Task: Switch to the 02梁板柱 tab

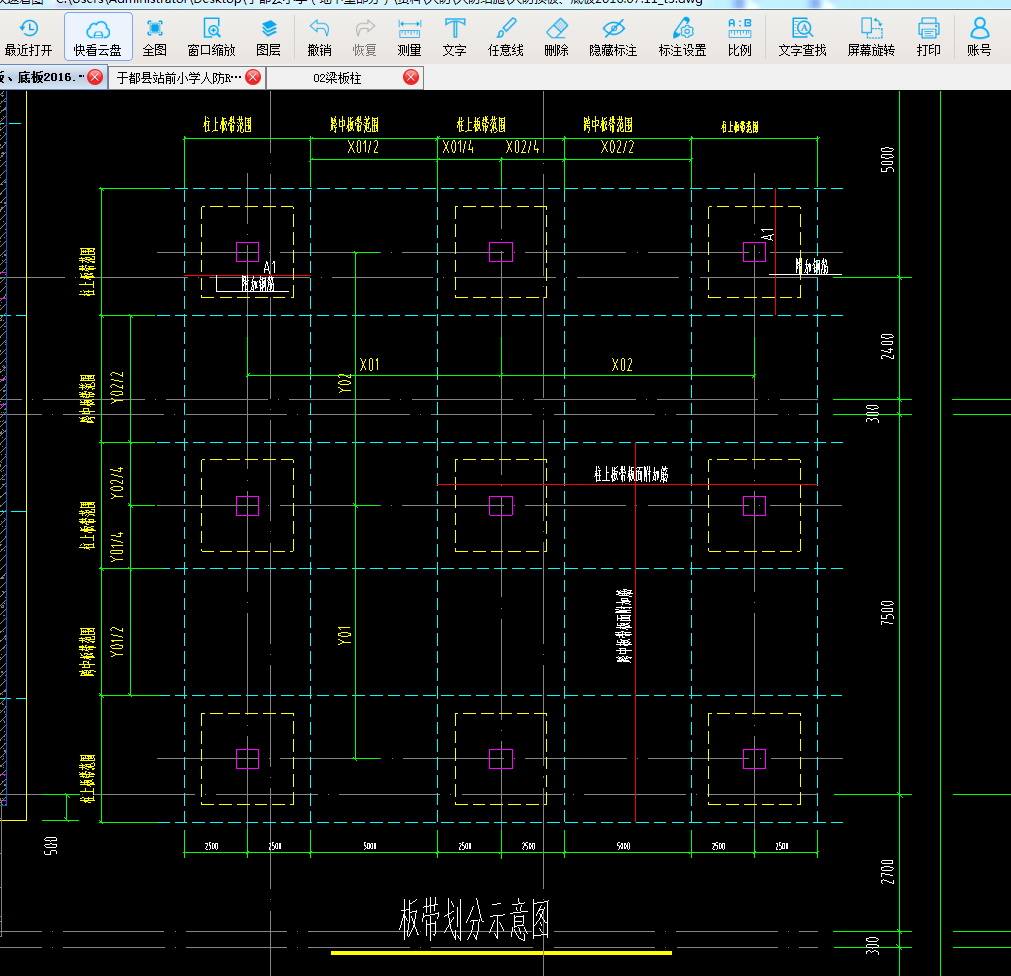Action: [x=337, y=78]
